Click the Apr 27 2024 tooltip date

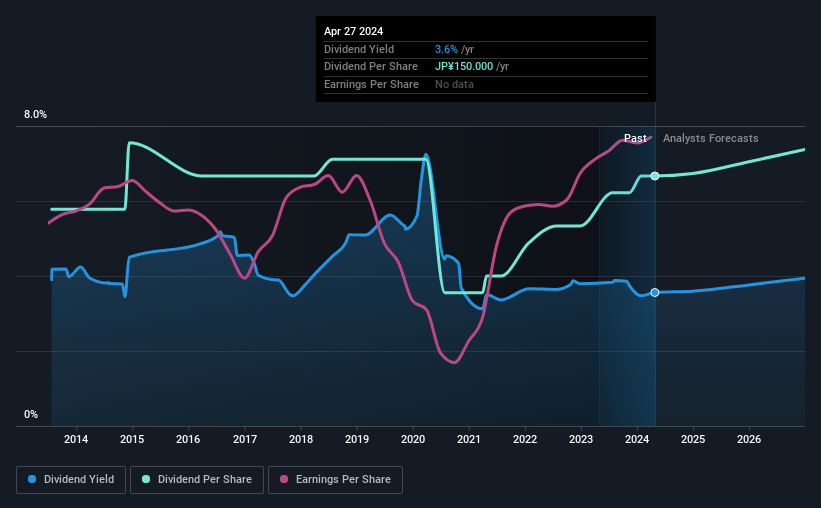point(353,31)
